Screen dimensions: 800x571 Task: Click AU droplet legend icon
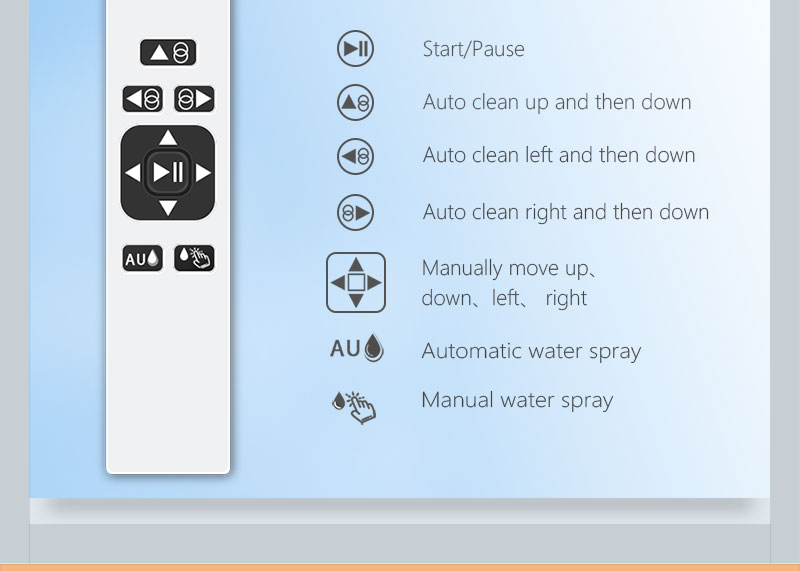357,348
